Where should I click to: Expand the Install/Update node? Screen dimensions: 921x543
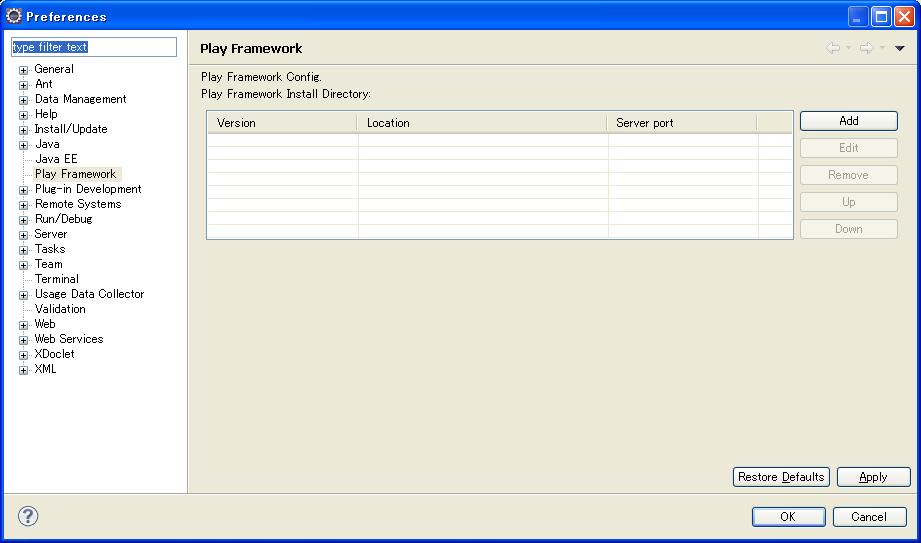(x=23, y=130)
